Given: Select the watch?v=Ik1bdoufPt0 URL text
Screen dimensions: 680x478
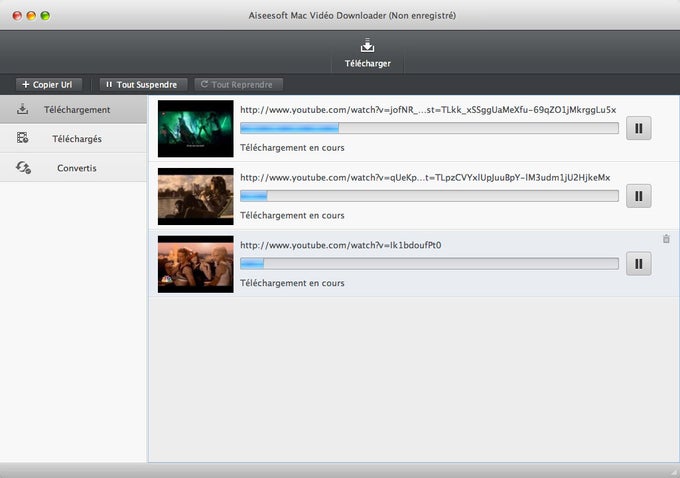Looking at the screenshot, I should 340,245.
